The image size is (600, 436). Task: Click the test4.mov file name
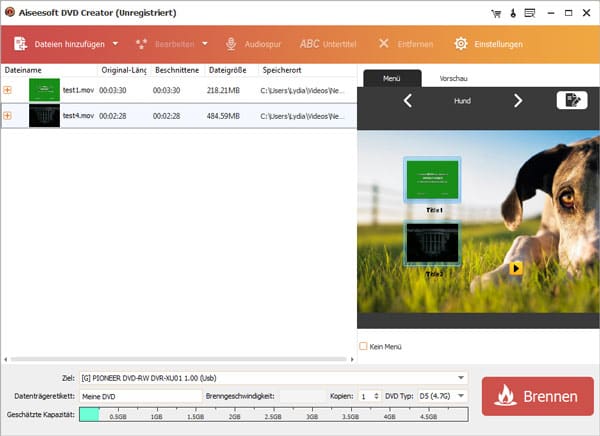click(78, 116)
